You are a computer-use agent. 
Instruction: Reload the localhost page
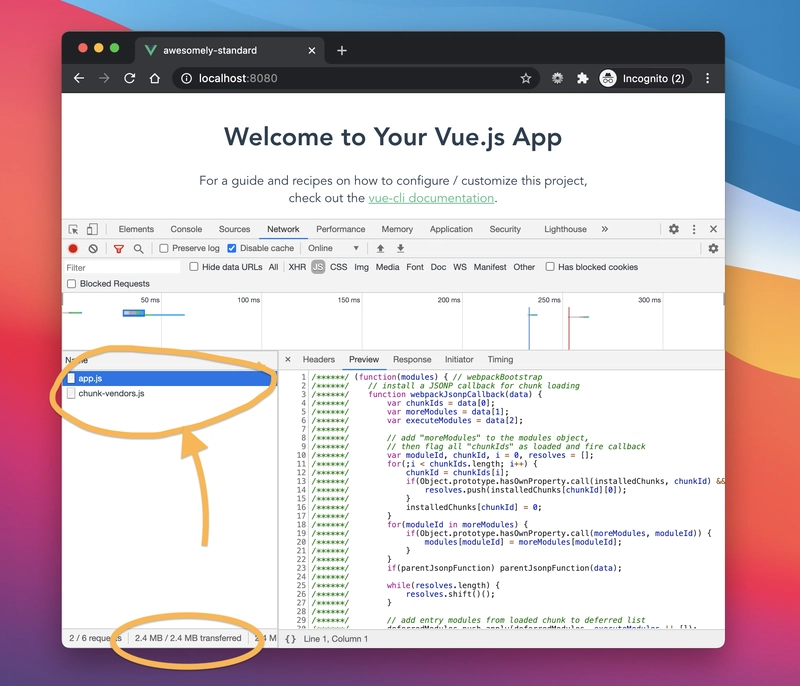pos(130,78)
